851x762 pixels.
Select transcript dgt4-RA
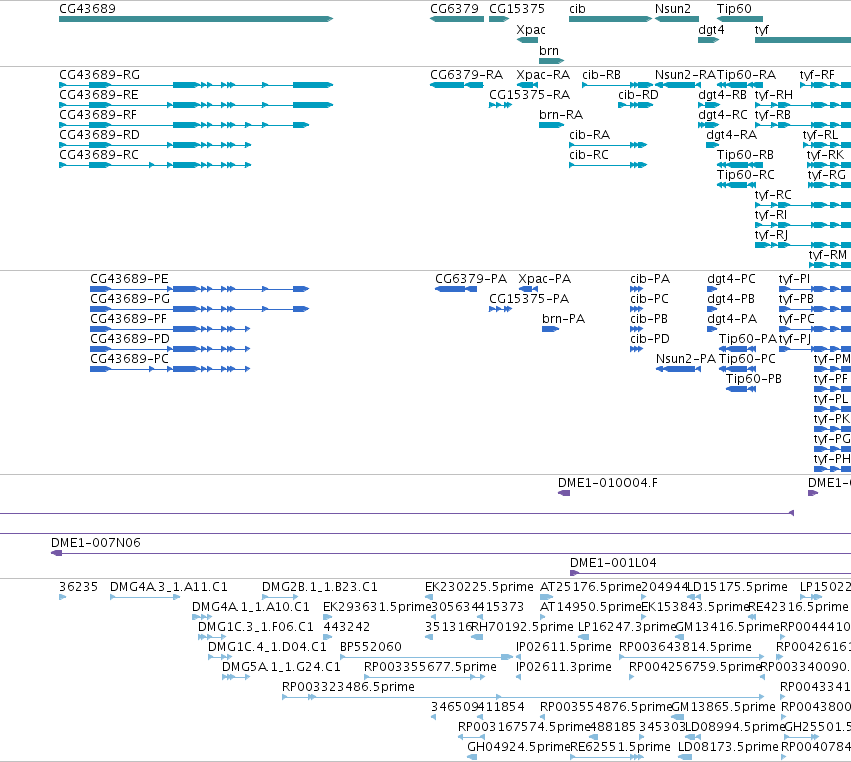point(713,145)
